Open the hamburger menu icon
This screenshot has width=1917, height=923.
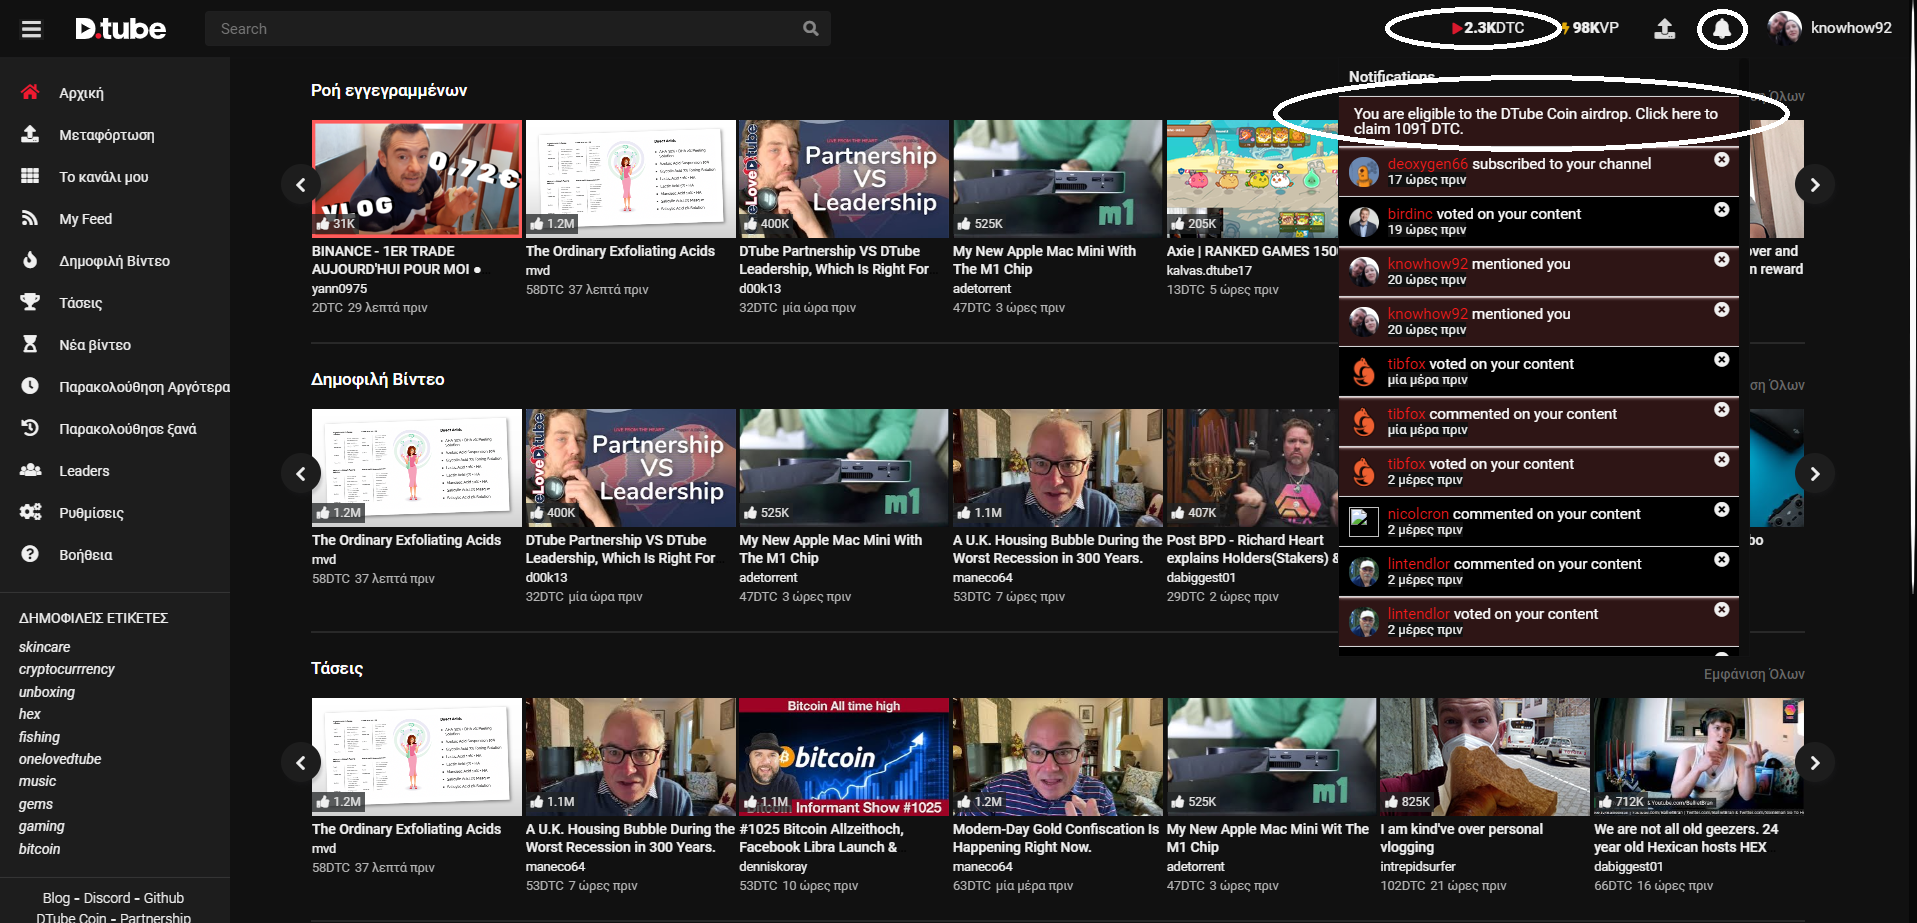click(32, 29)
